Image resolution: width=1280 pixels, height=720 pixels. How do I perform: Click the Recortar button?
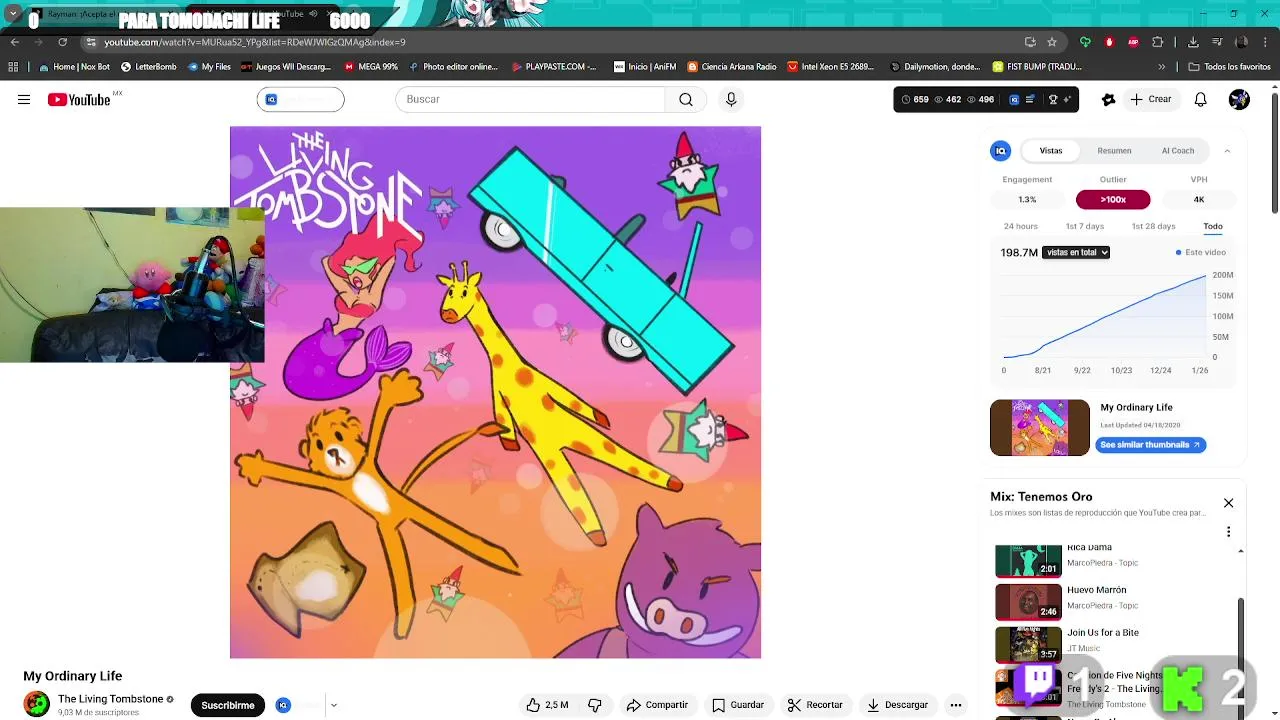click(x=815, y=705)
